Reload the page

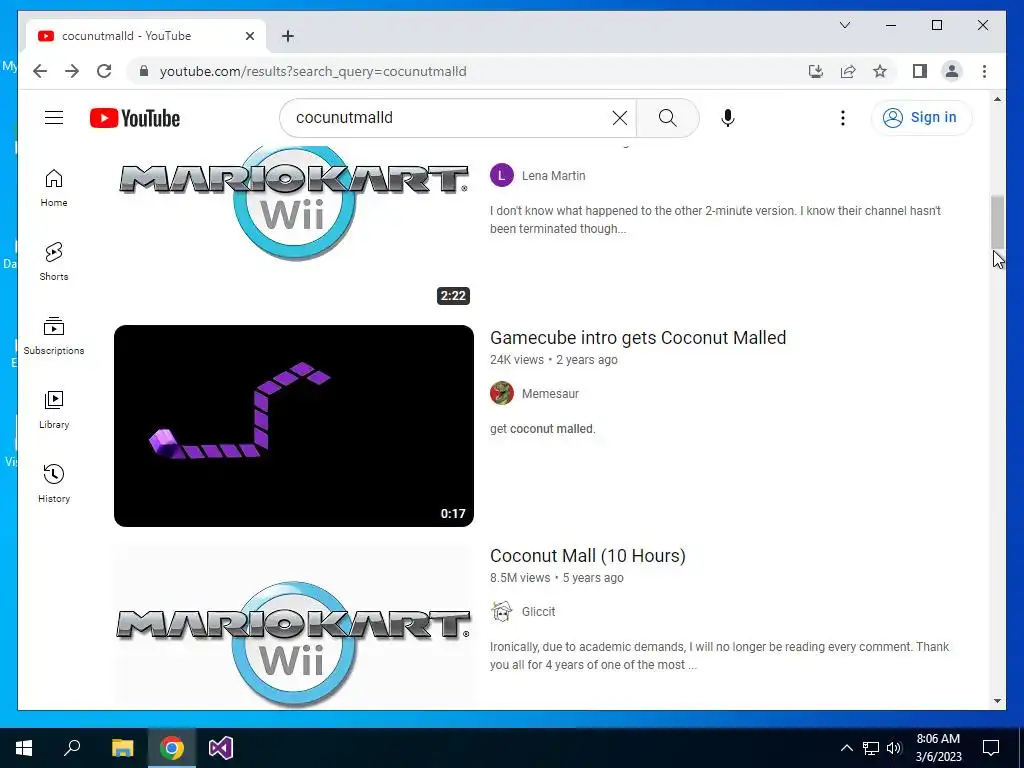click(104, 71)
